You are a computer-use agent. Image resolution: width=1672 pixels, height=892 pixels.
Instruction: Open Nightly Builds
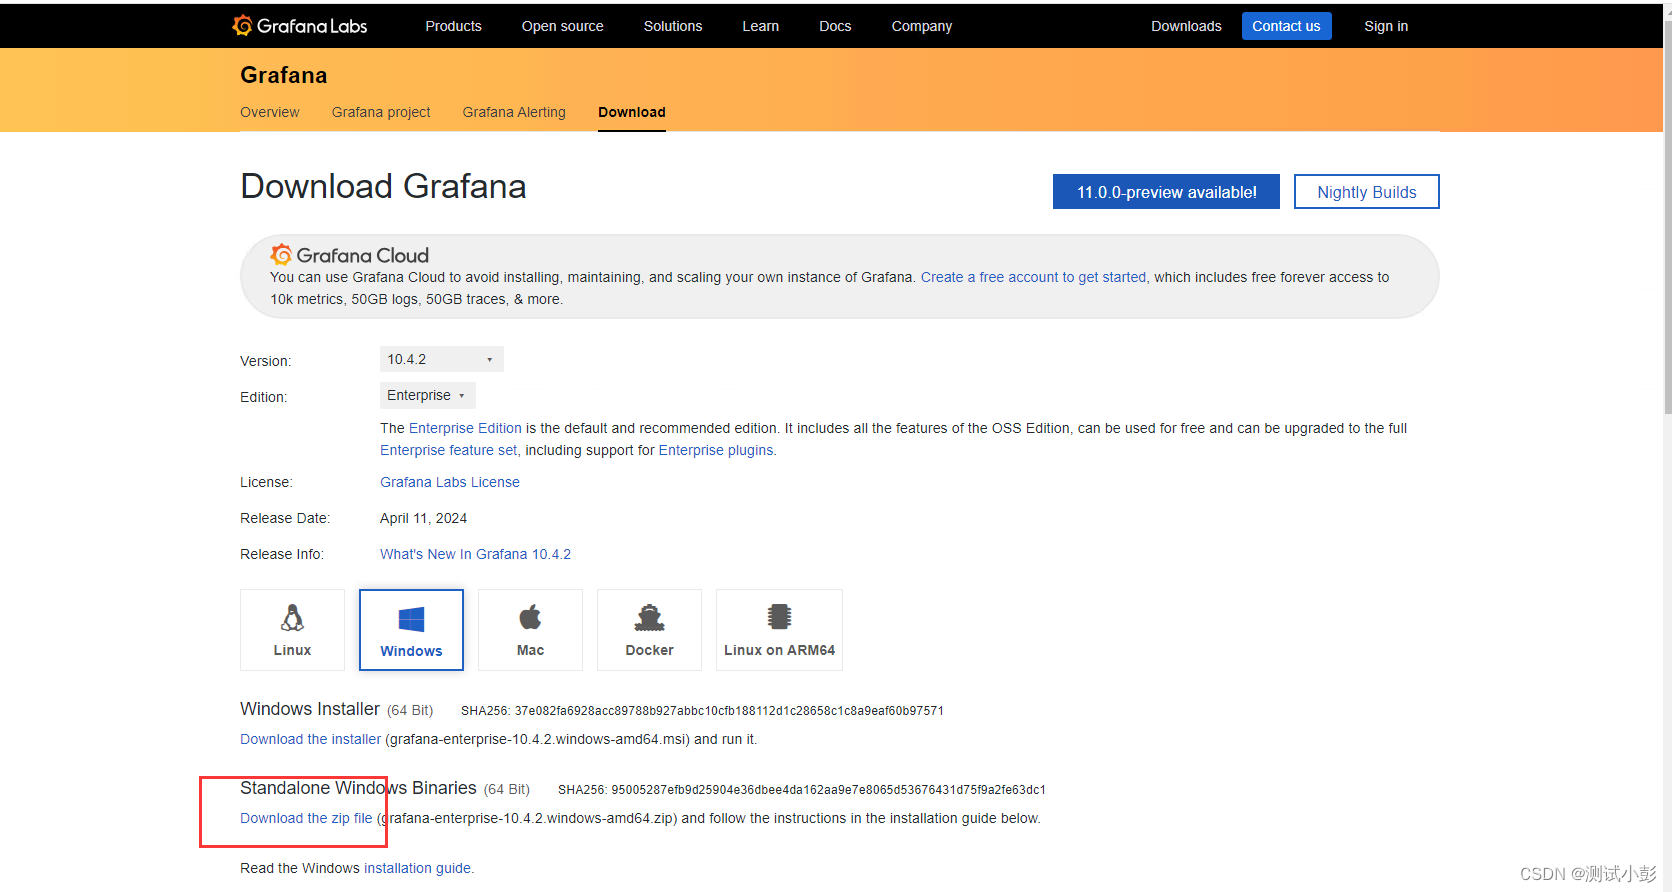[x=1366, y=192]
